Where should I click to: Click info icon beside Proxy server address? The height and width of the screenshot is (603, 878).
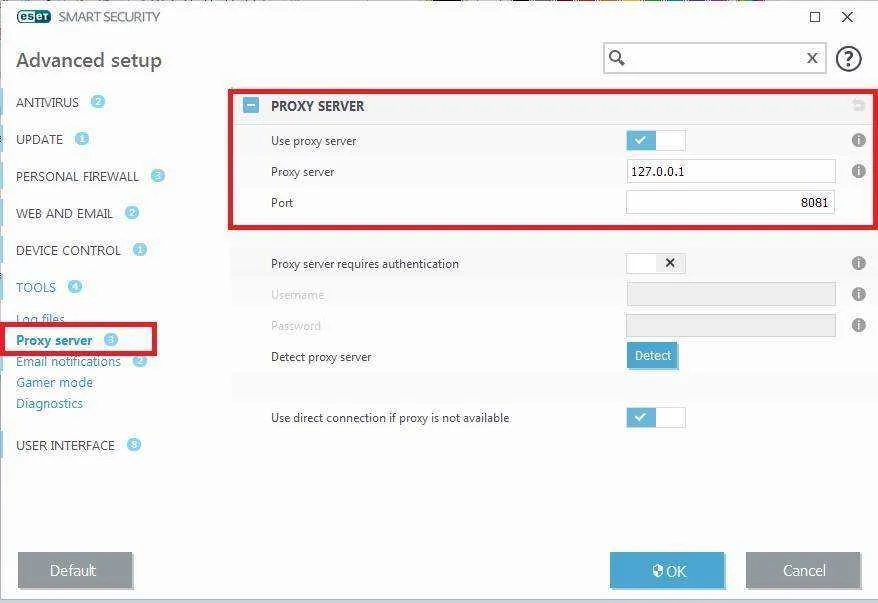858,171
